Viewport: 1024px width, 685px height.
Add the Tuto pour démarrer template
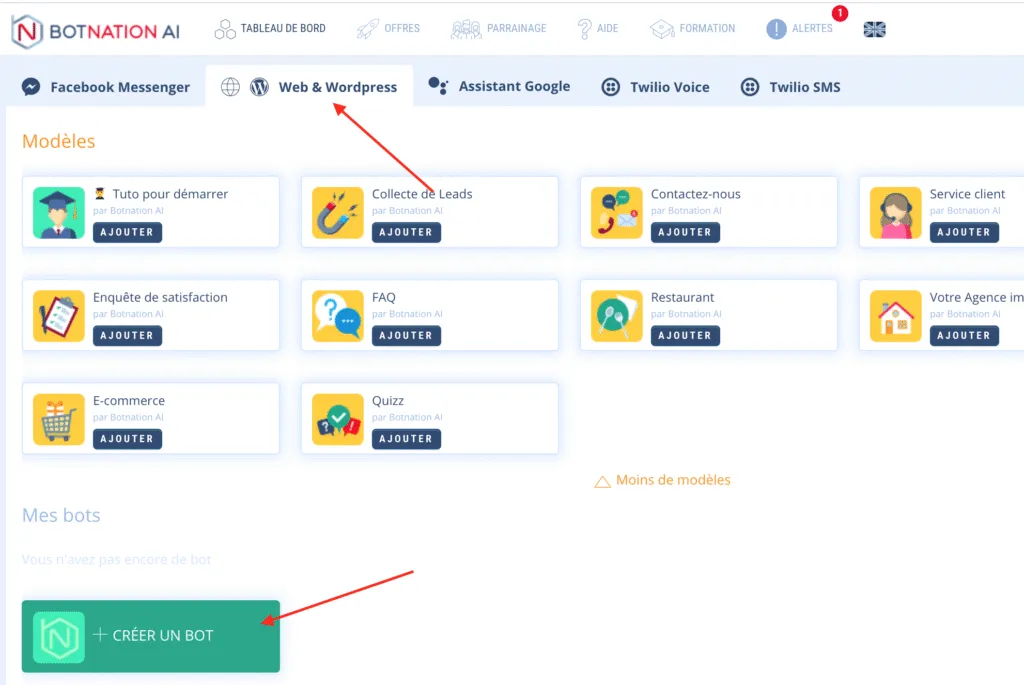[127, 232]
